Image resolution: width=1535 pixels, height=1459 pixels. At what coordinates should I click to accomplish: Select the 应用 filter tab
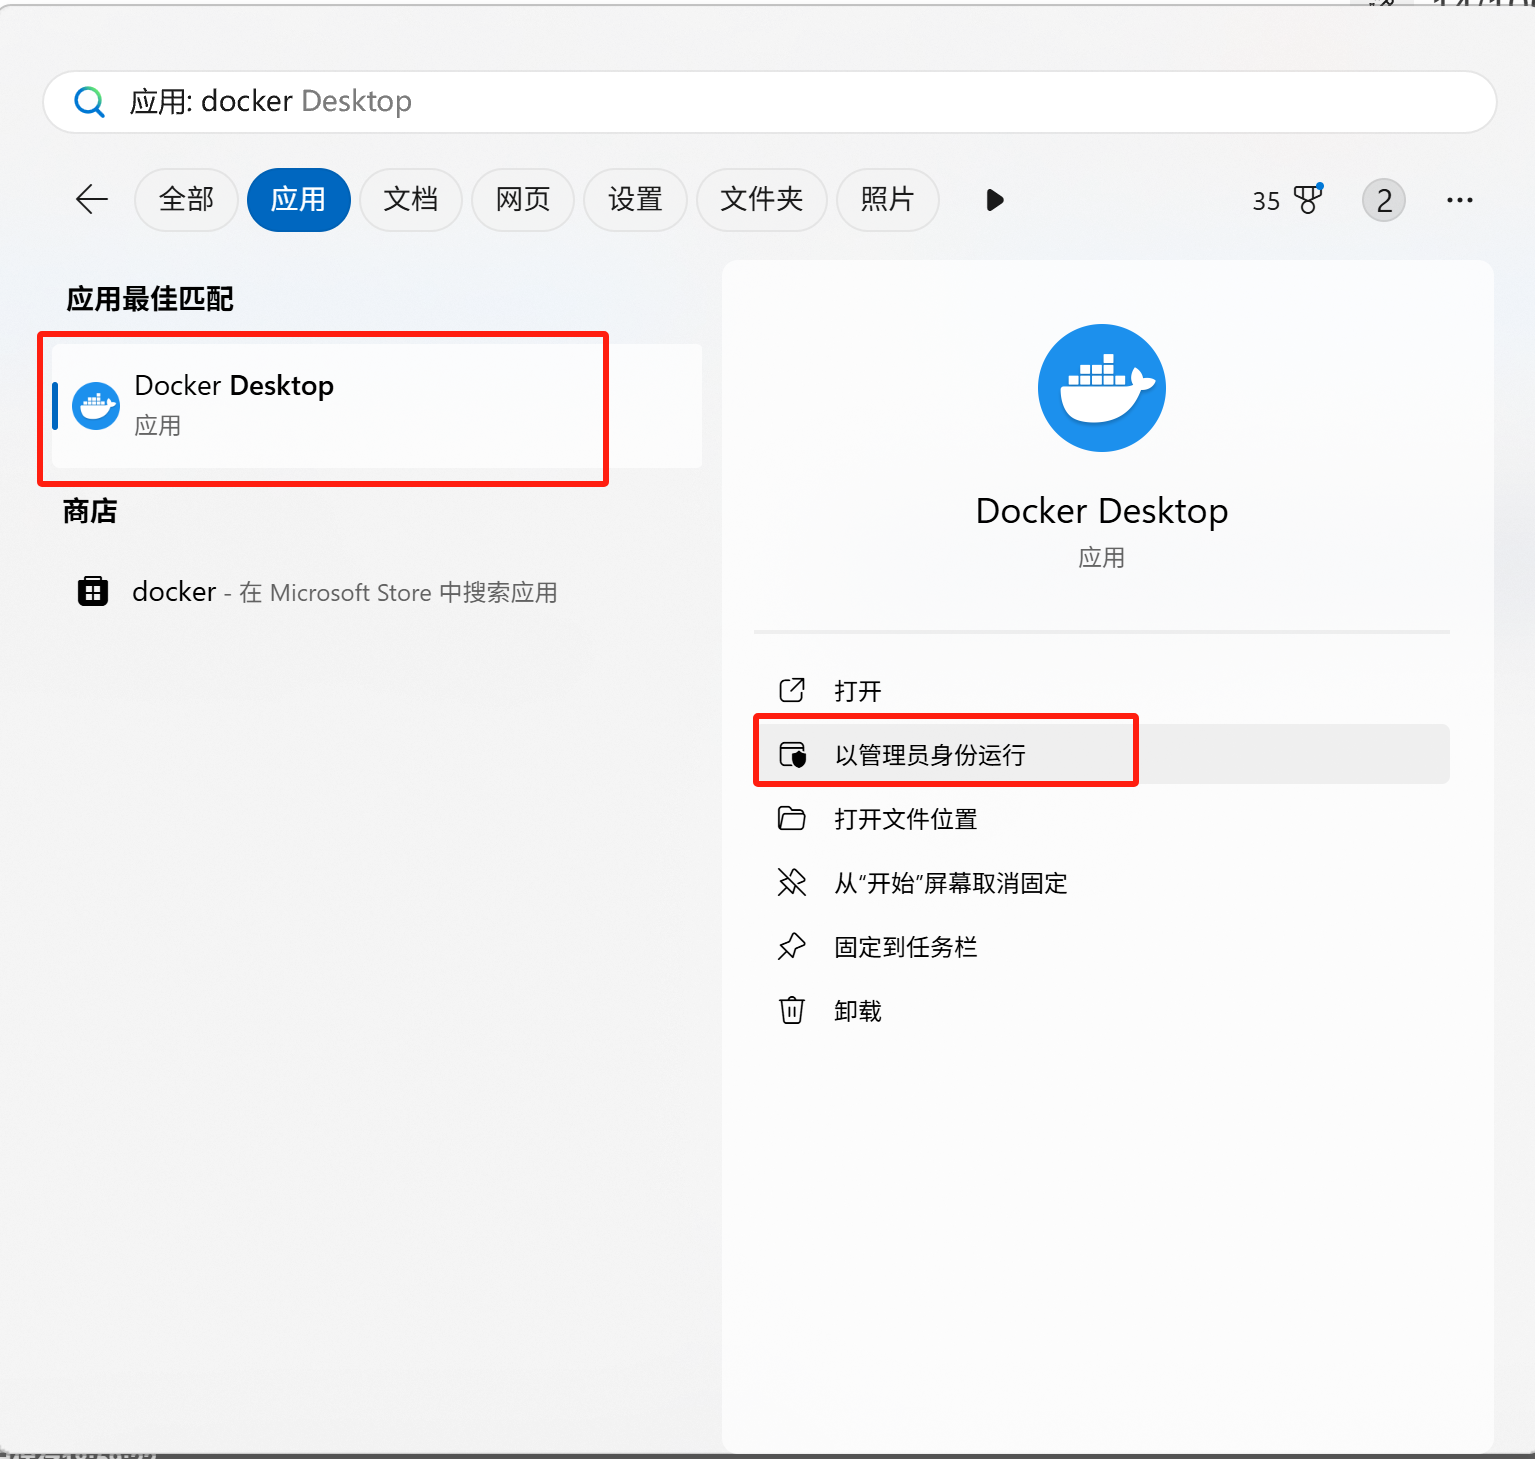(x=298, y=200)
